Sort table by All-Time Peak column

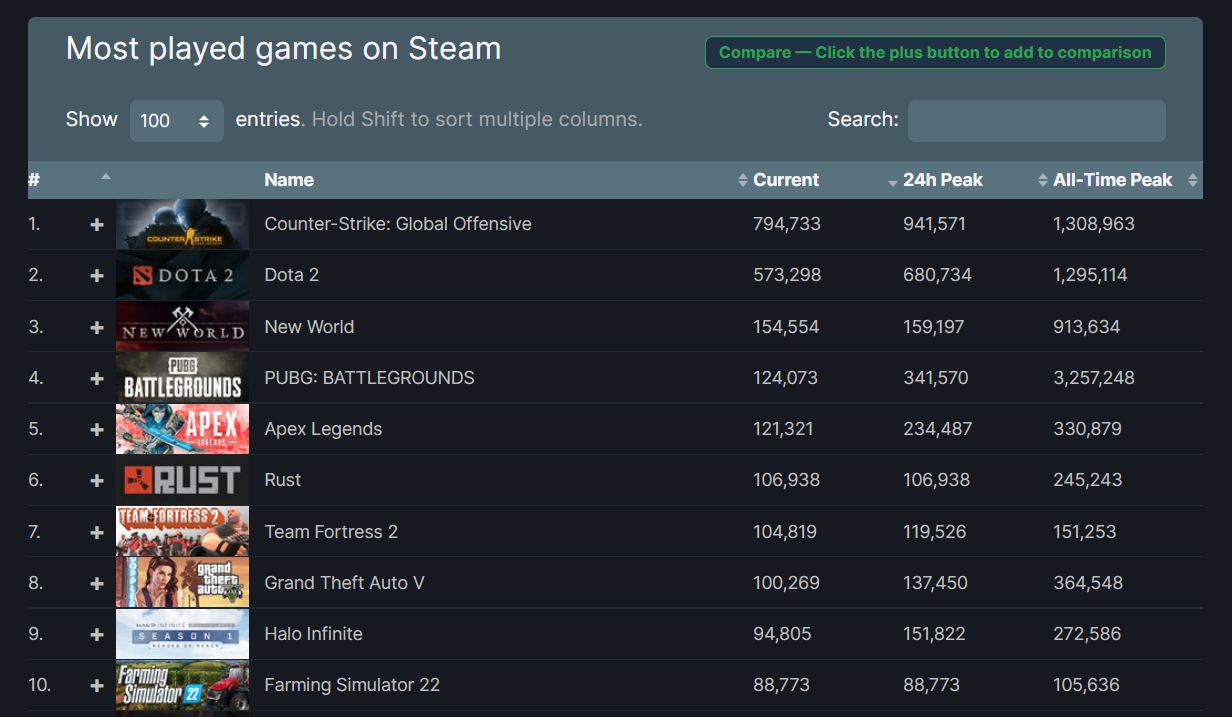click(1112, 180)
